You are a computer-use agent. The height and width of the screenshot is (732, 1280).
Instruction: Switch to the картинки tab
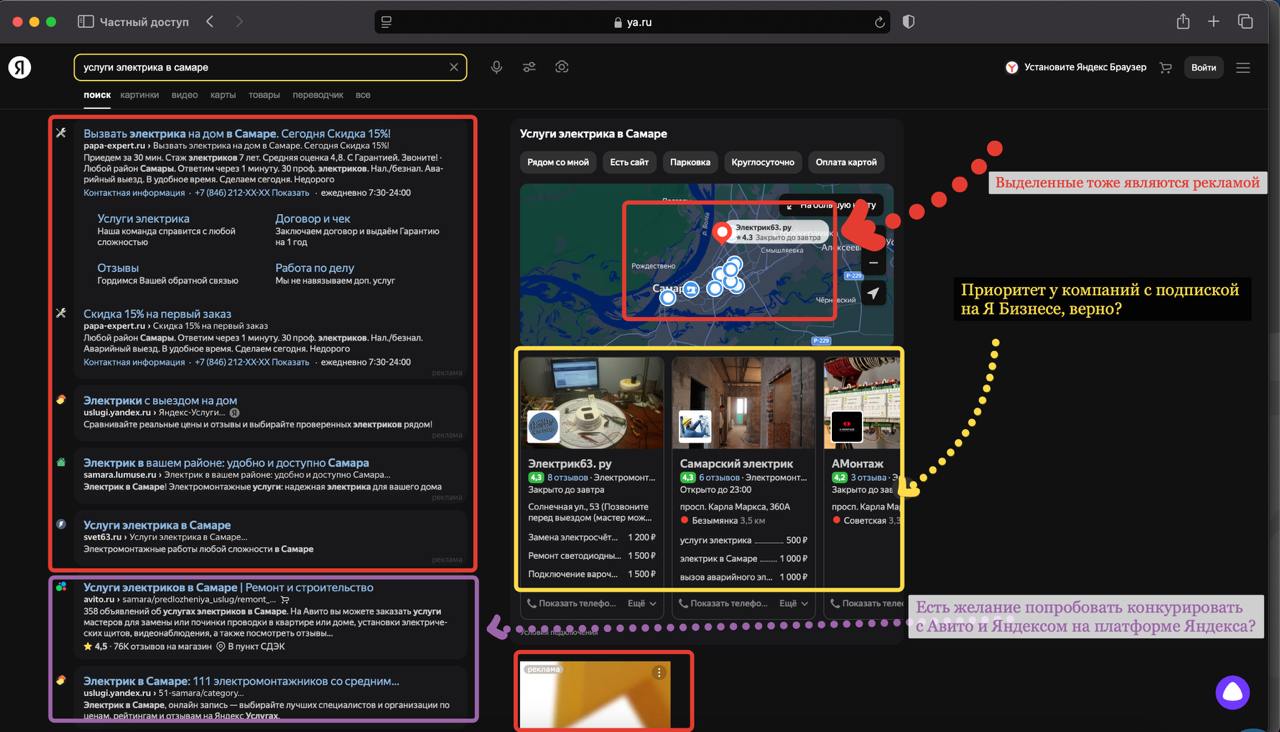coord(140,95)
